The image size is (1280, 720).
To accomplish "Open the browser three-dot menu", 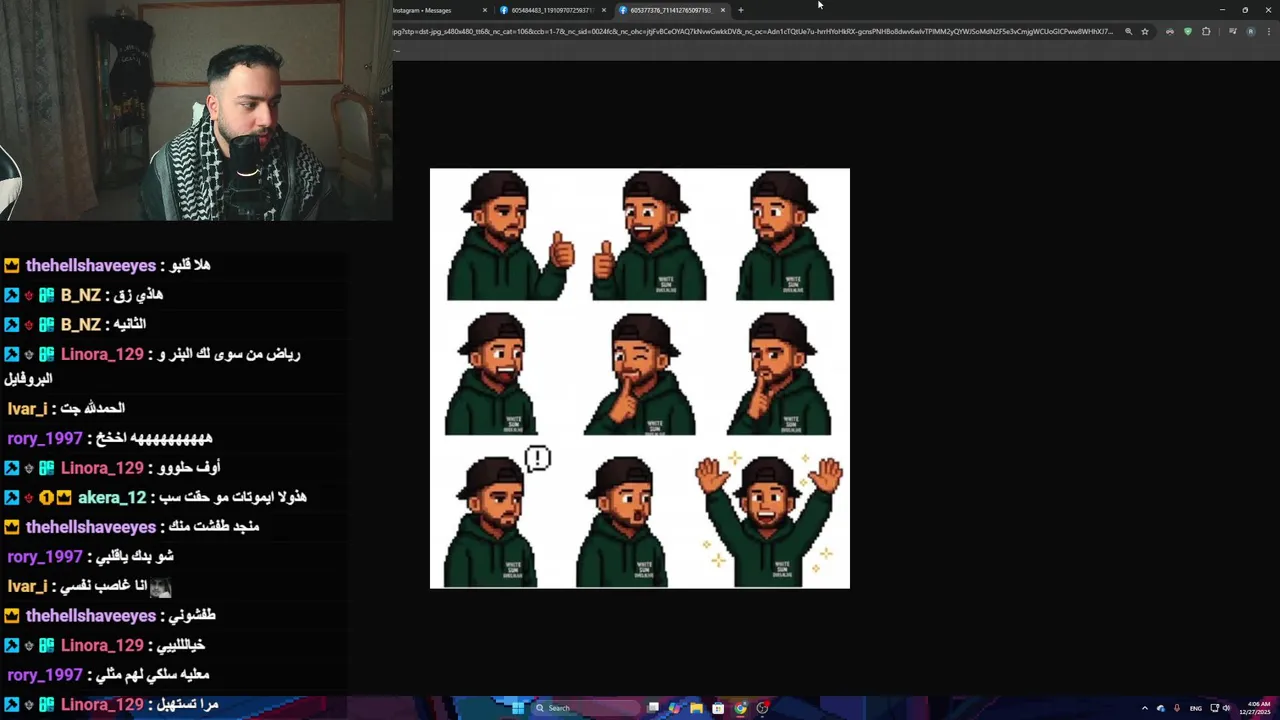I will click(x=1268, y=31).
